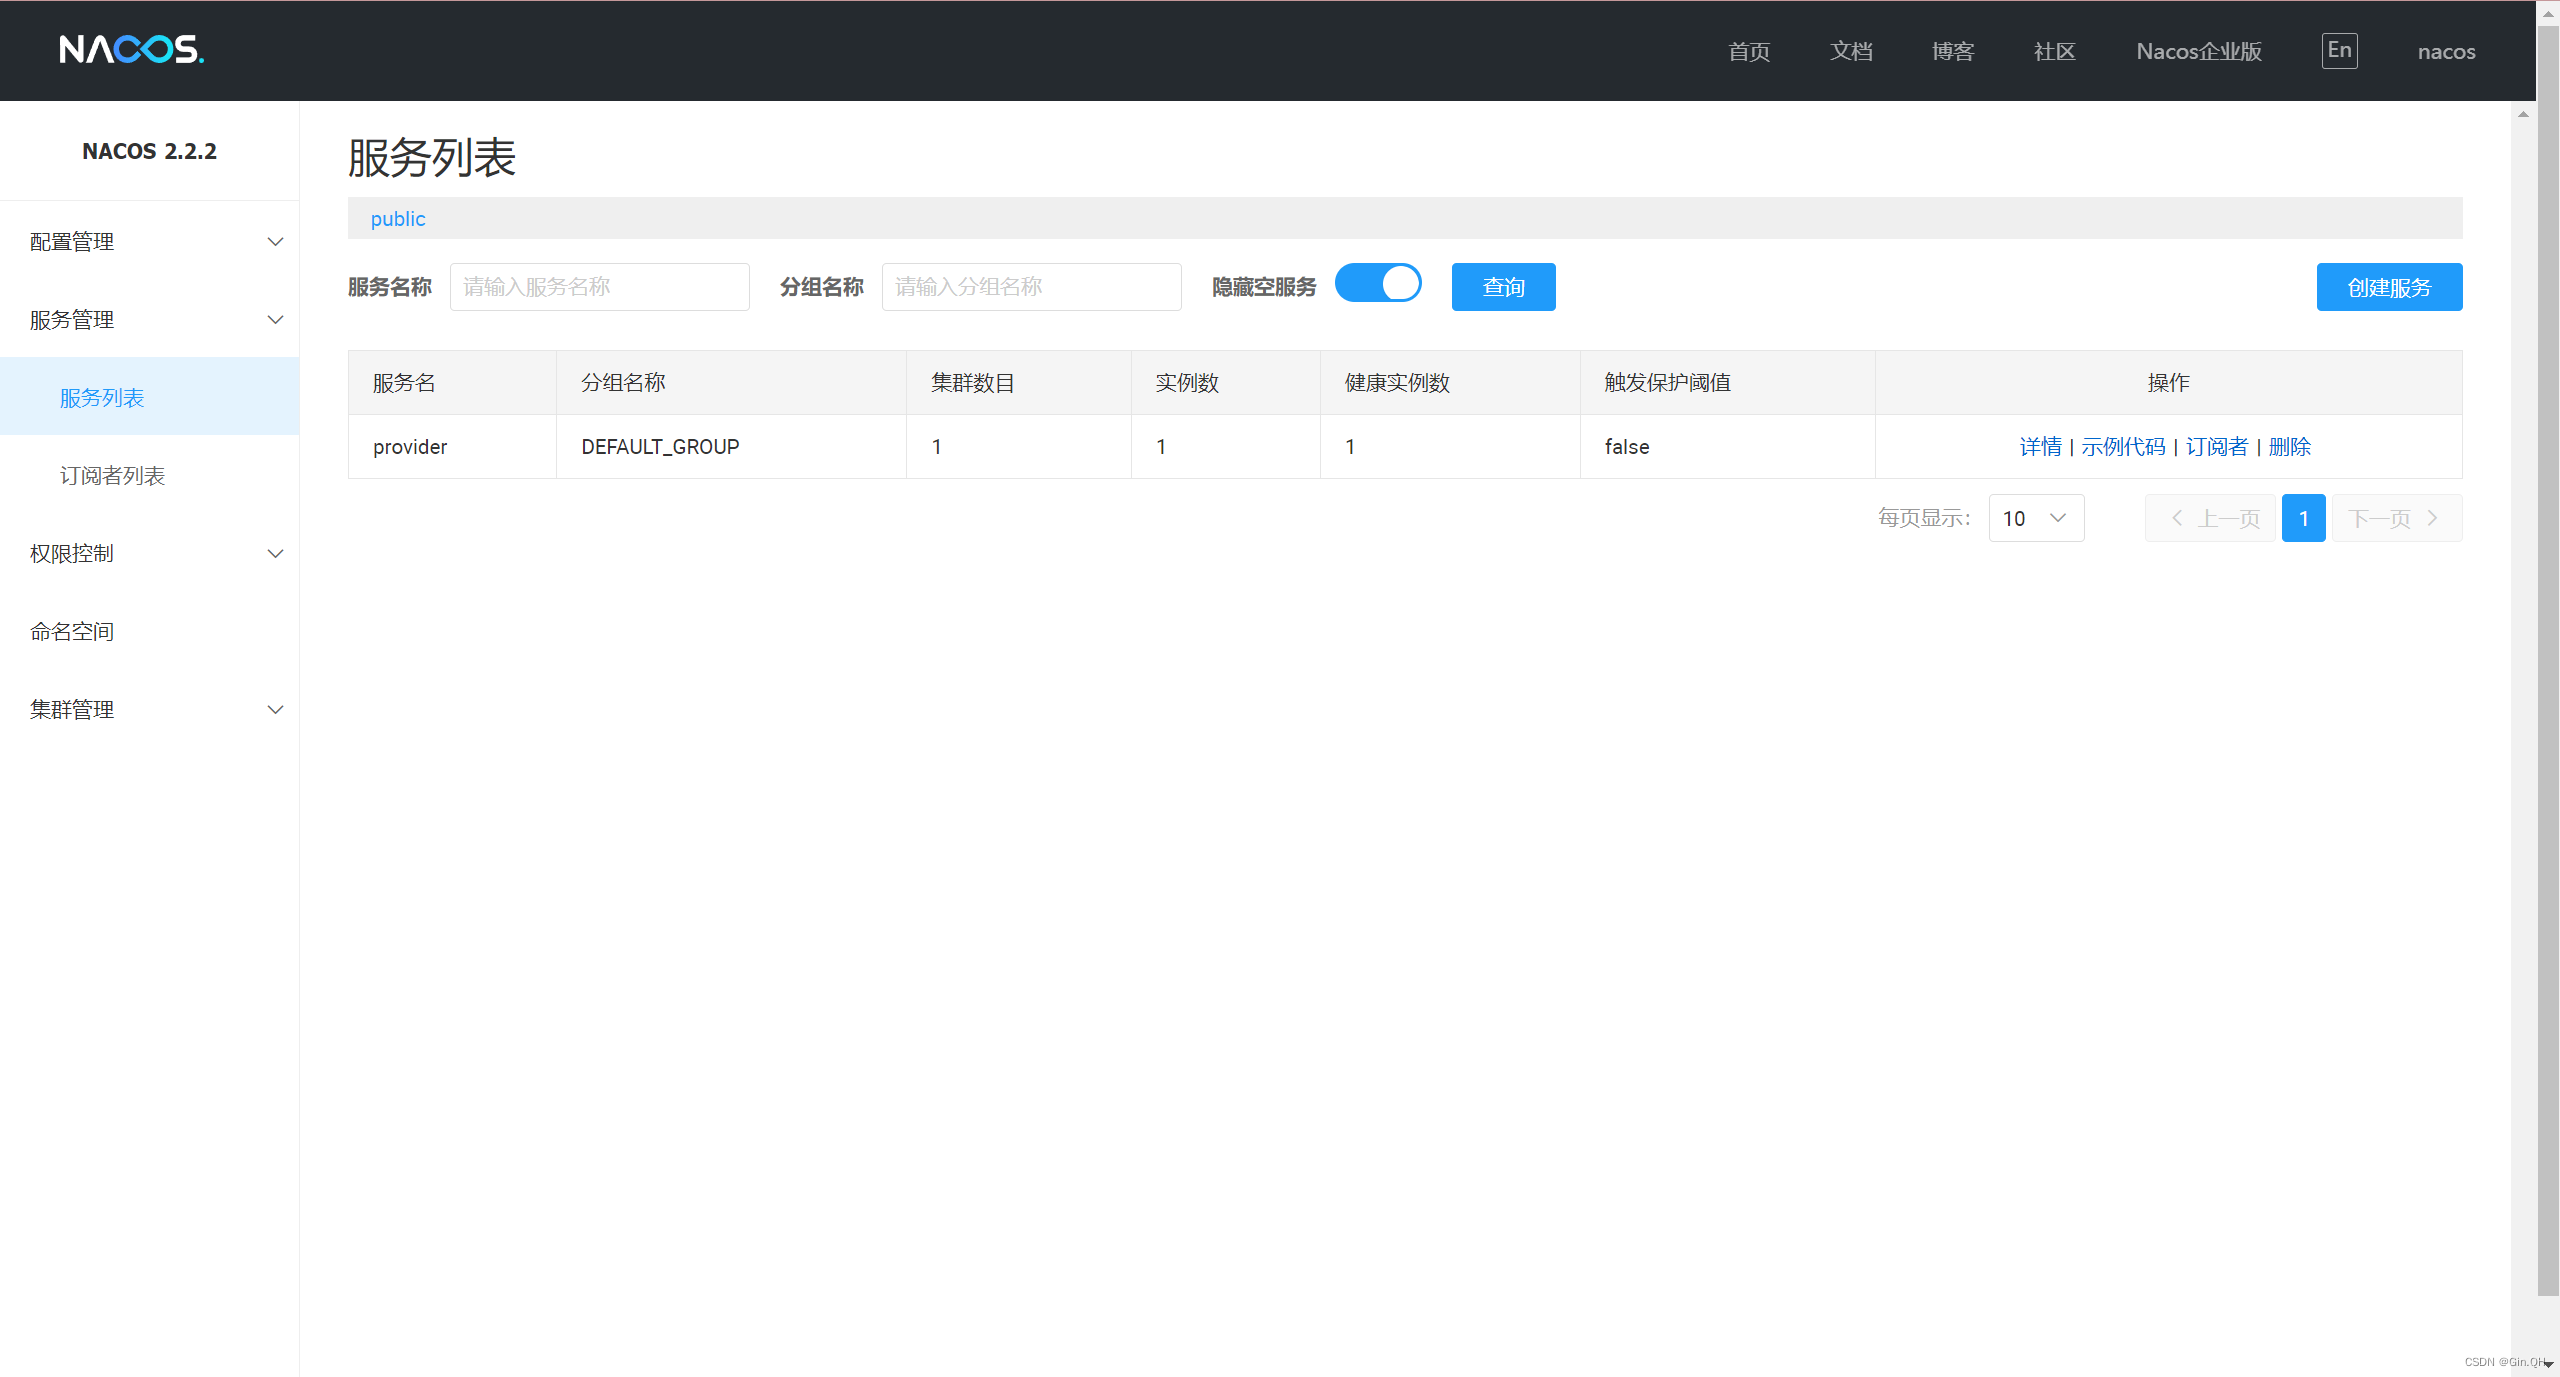
Task: Click the DEFAULT_GROUP cell
Action: point(731,447)
